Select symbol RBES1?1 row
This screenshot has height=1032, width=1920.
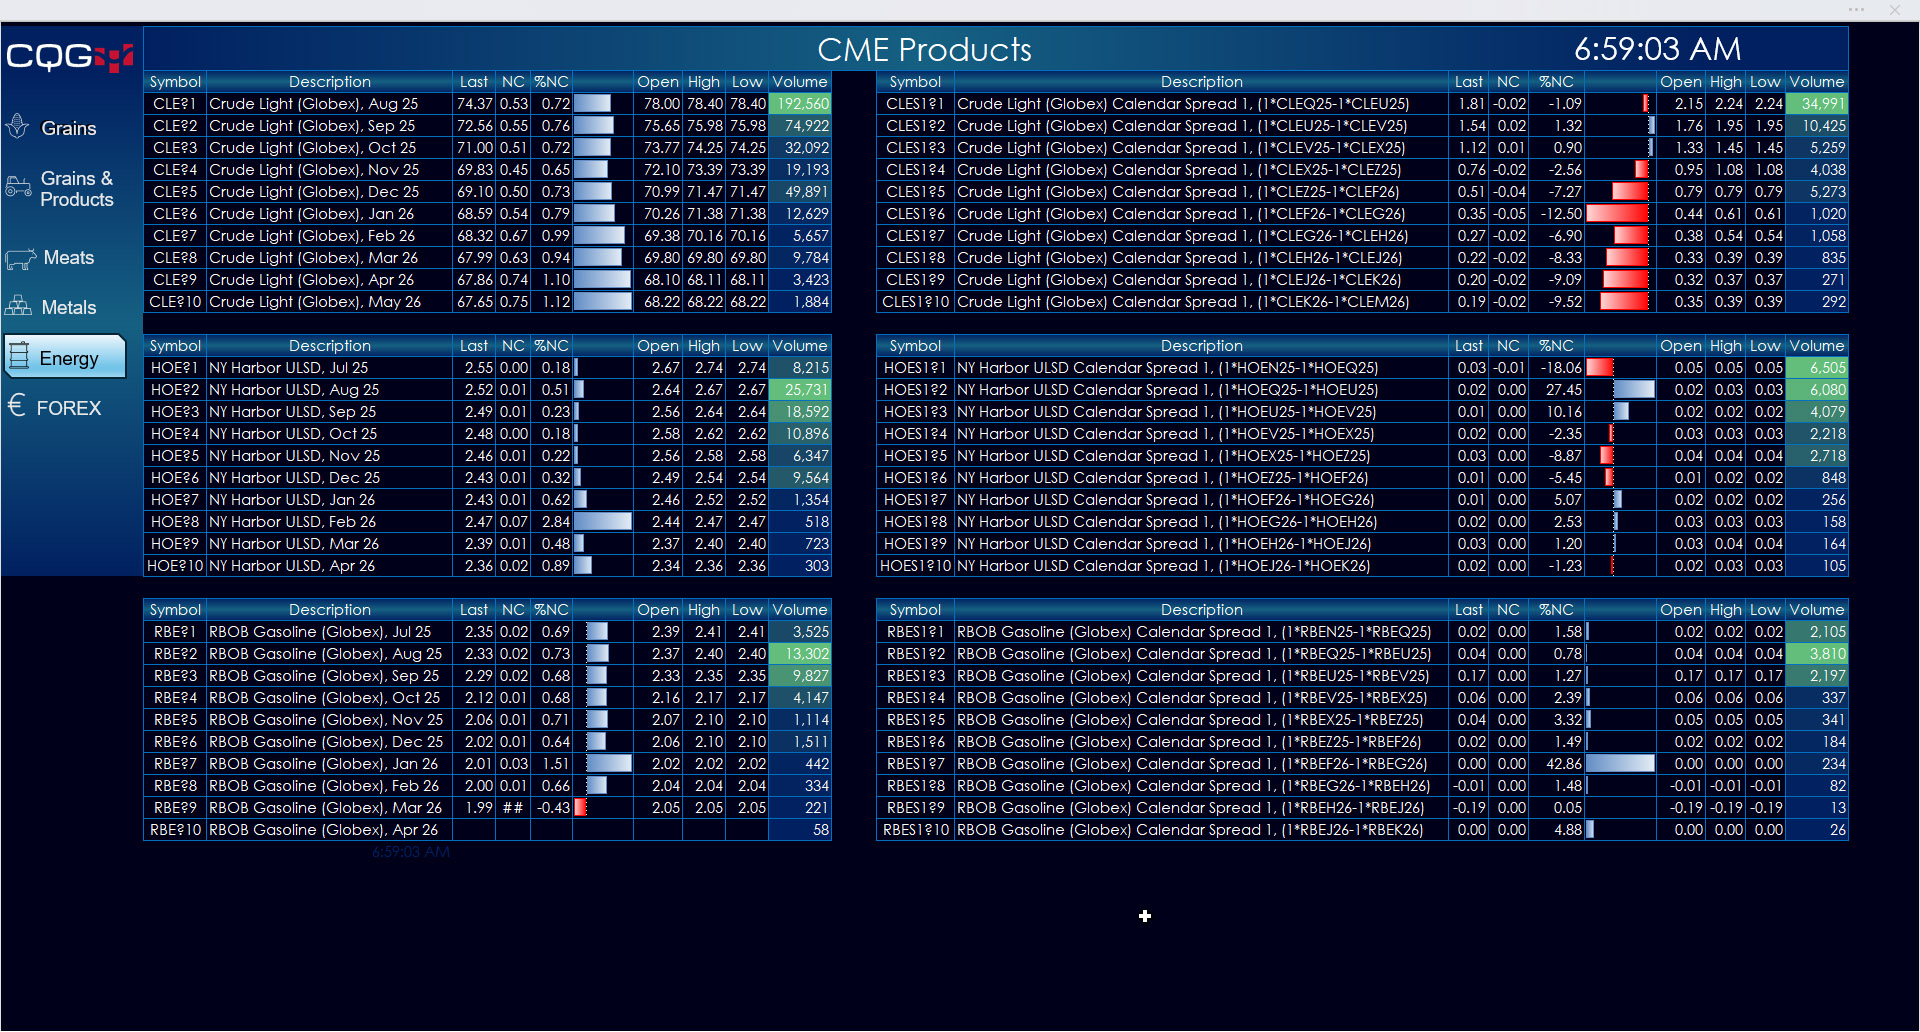point(915,632)
